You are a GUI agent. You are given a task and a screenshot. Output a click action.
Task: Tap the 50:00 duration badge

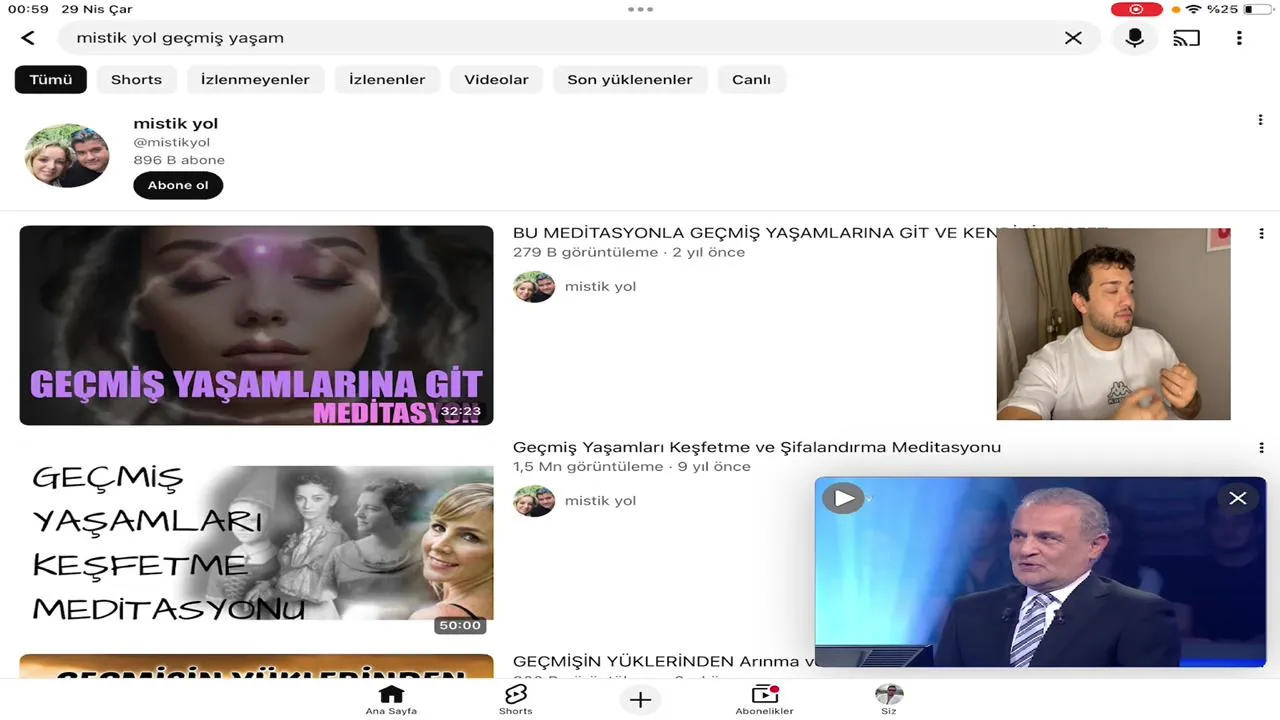[460, 625]
